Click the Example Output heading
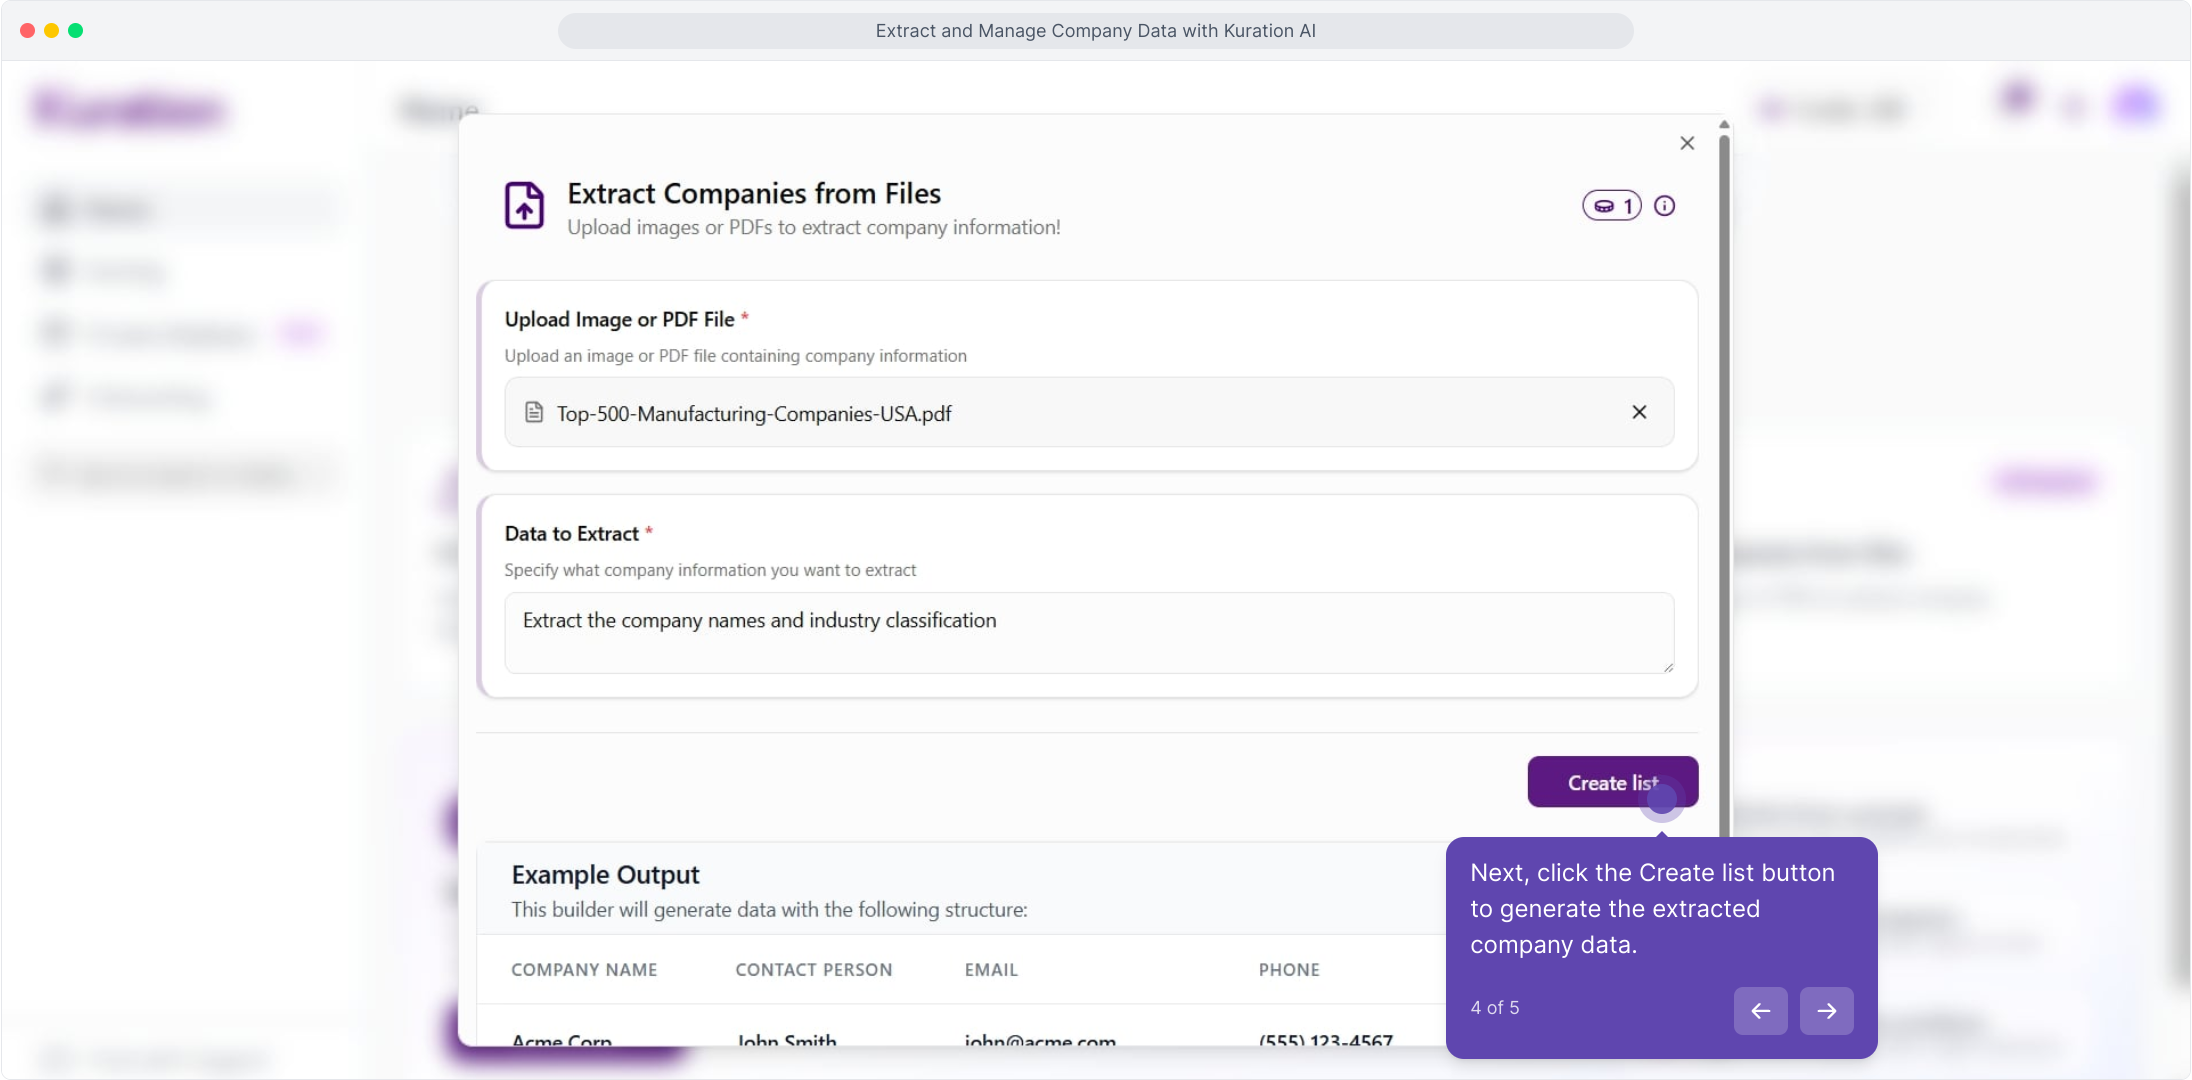 pyautogui.click(x=605, y=875)
